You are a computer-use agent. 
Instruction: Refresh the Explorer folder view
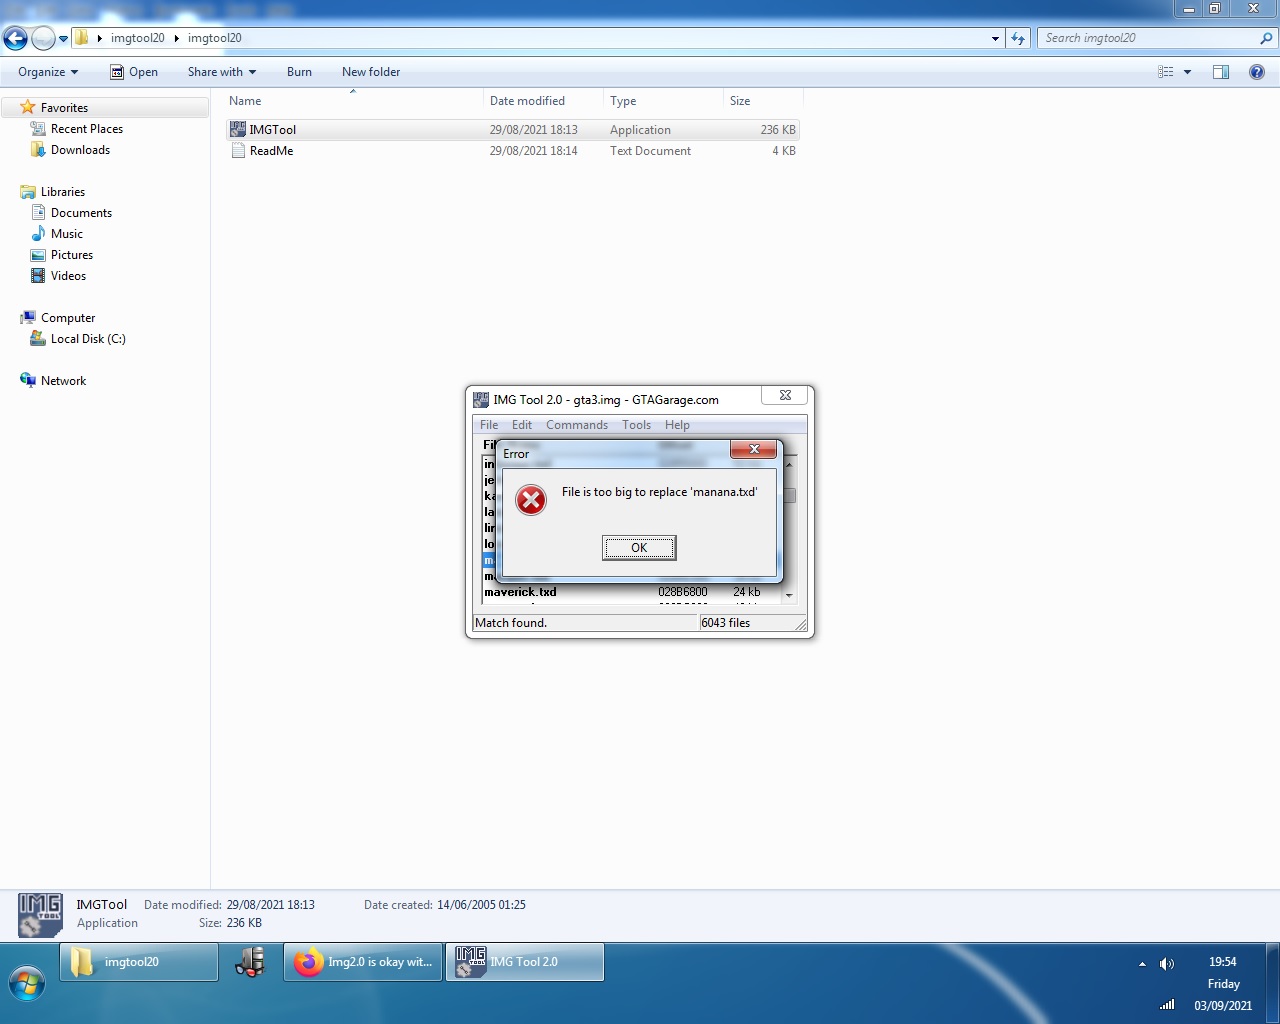[1018, 38]
